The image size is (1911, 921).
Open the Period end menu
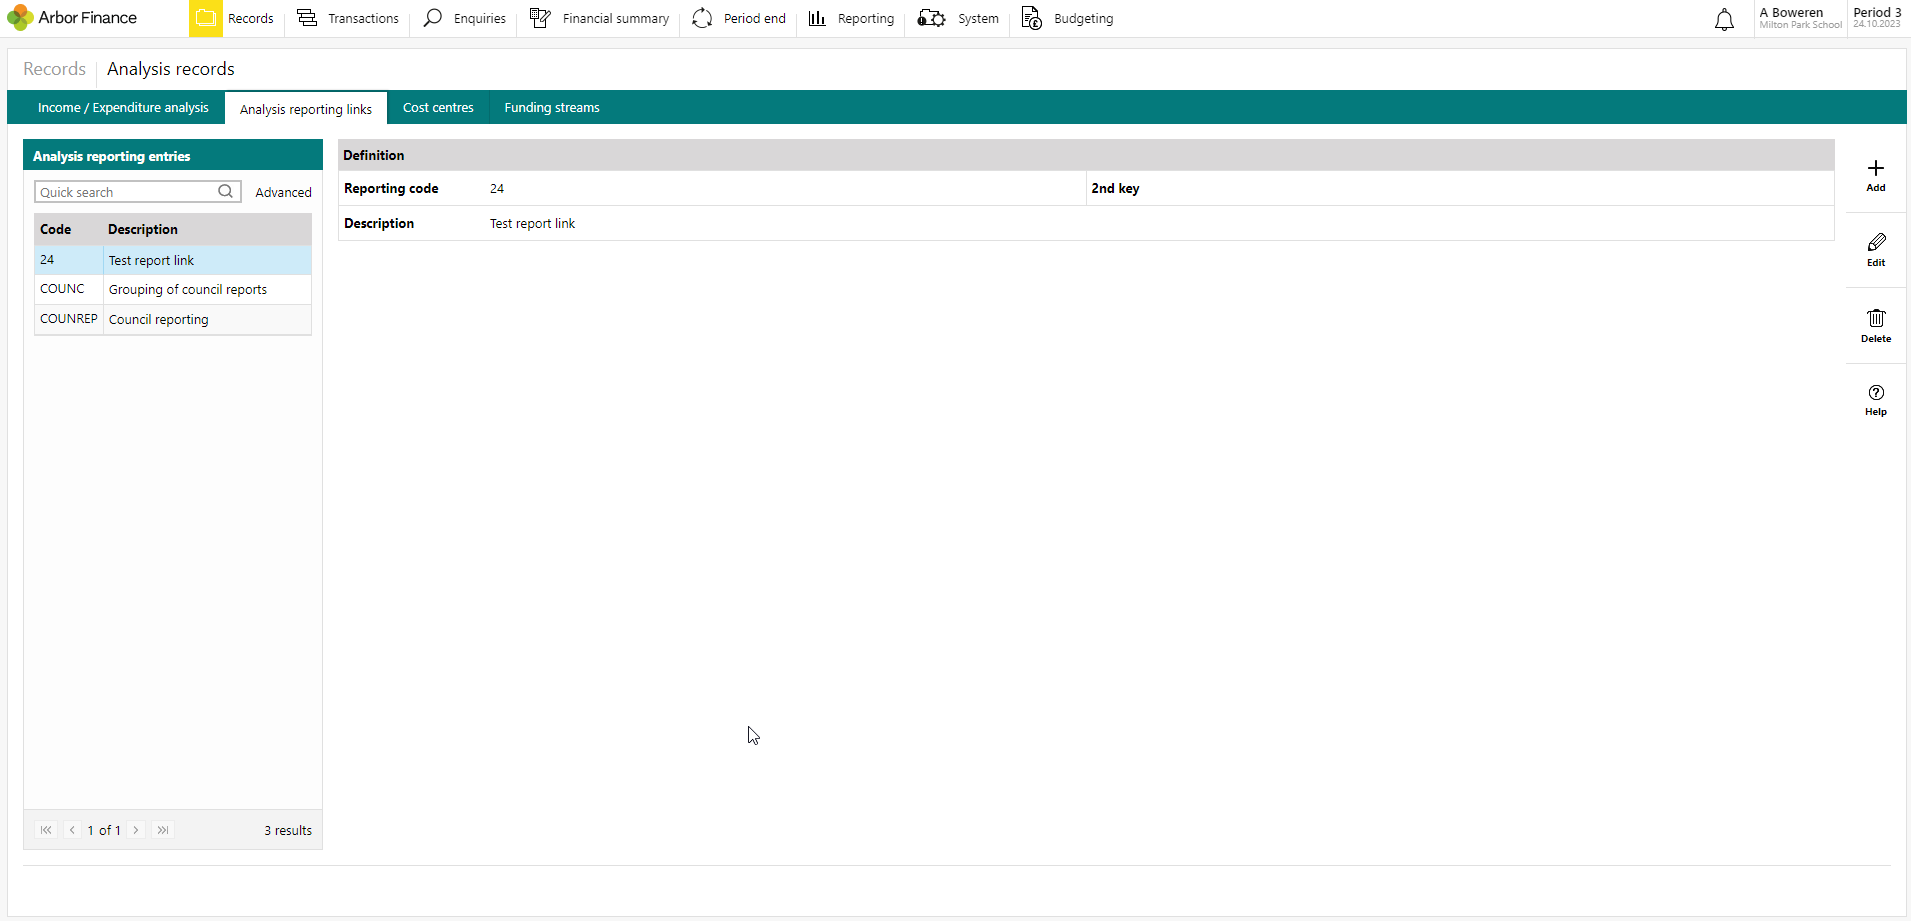click(755, 18)
